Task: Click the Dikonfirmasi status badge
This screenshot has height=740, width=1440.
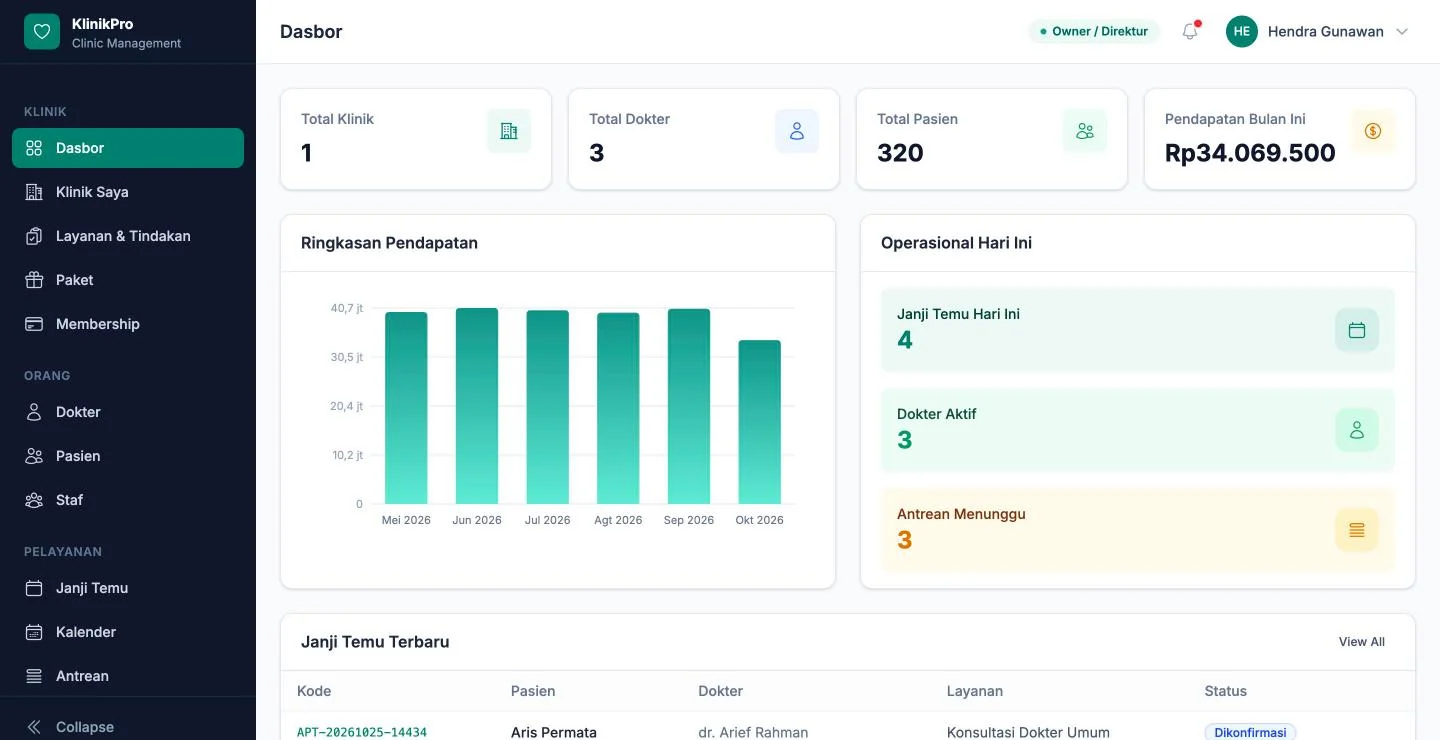Action: [x=1250, y=732]
